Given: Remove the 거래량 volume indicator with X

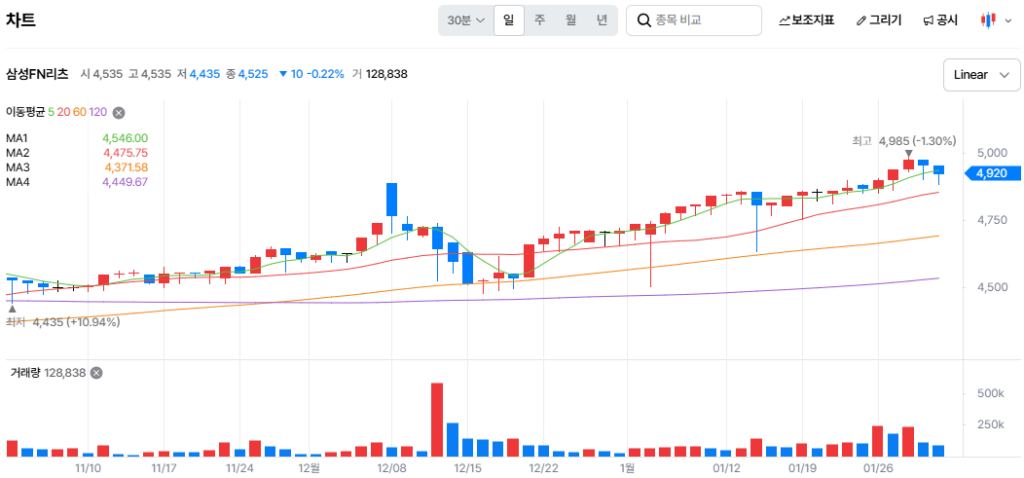Looking at the screenshot, I should tap(96, 373).
